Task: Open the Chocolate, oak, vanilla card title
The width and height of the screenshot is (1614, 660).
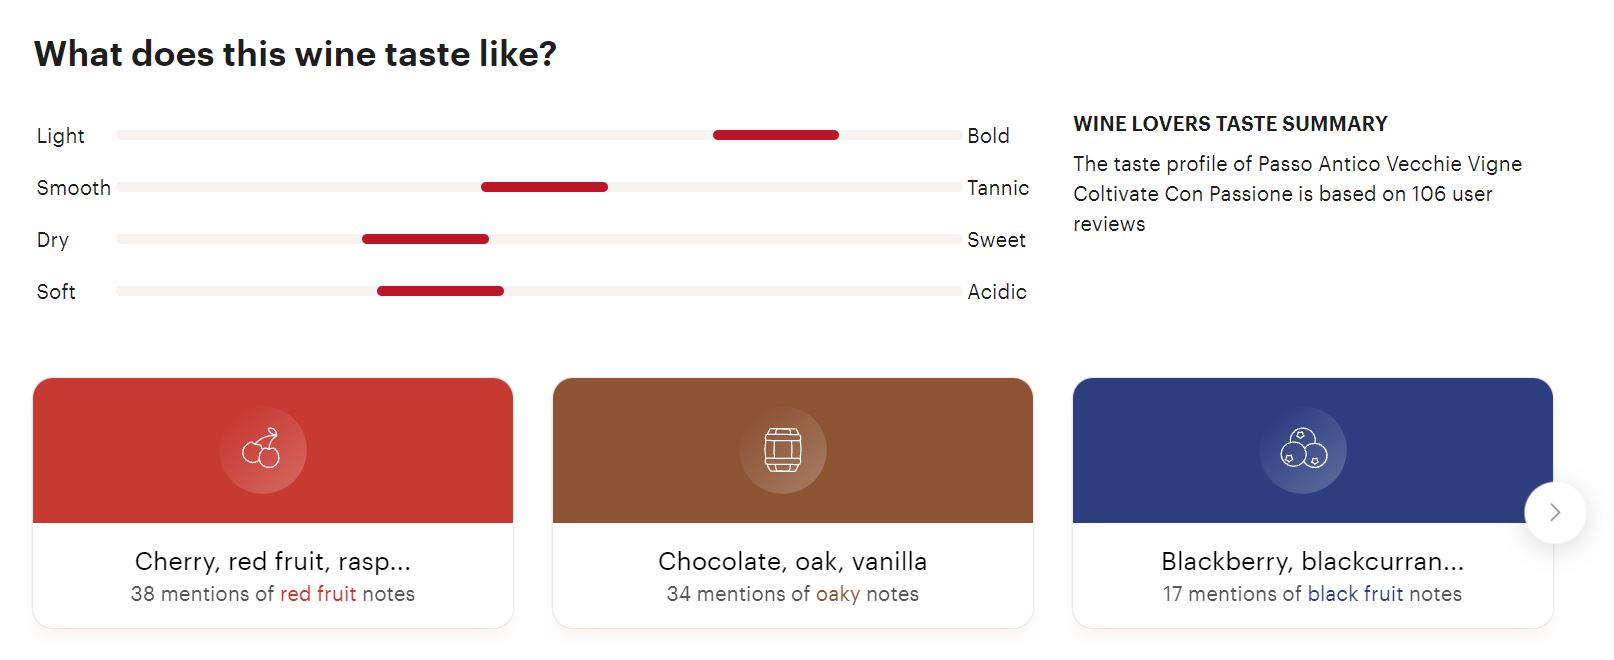Action: click(x=793, y=561)
